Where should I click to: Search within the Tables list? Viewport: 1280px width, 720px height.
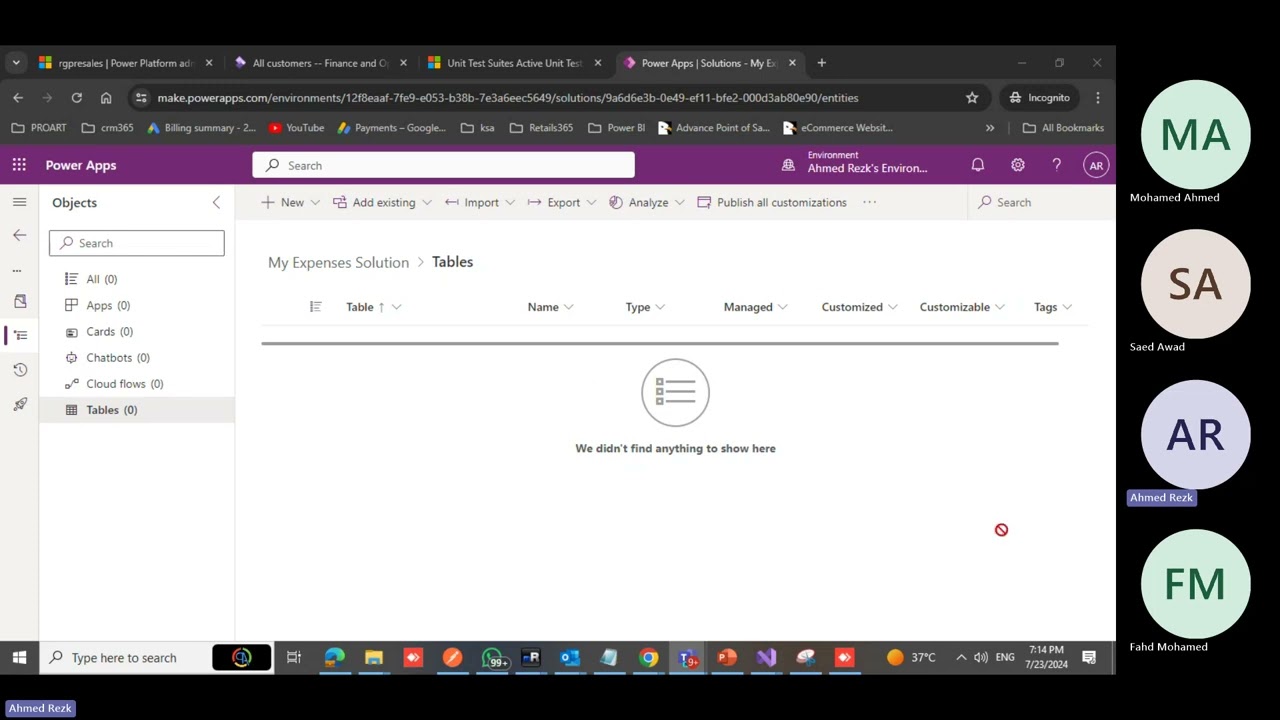[1040, 202]
